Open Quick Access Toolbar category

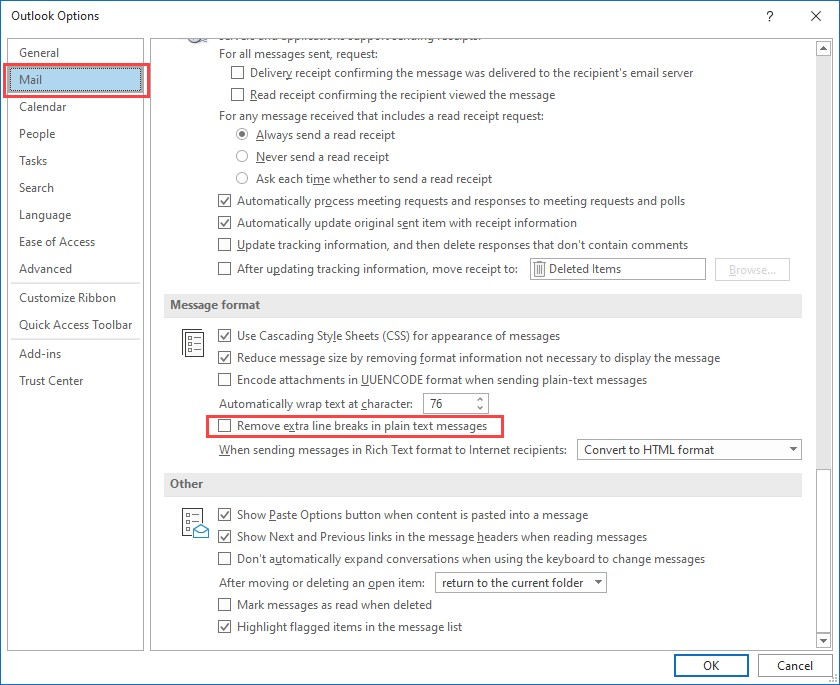(x=76, y=325)
